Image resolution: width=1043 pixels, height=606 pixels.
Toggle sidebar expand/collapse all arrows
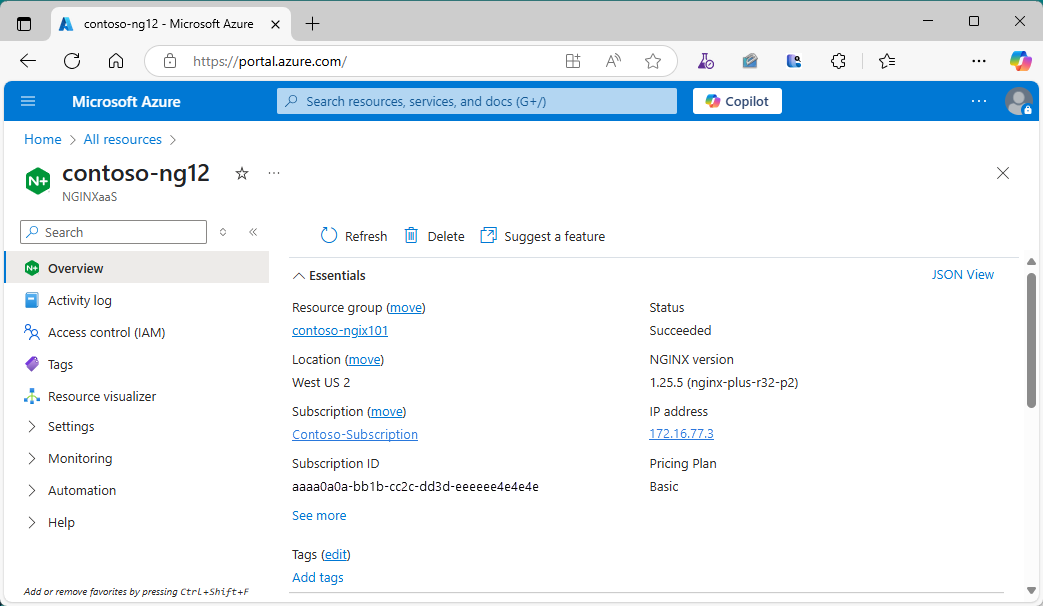[223, 232]
